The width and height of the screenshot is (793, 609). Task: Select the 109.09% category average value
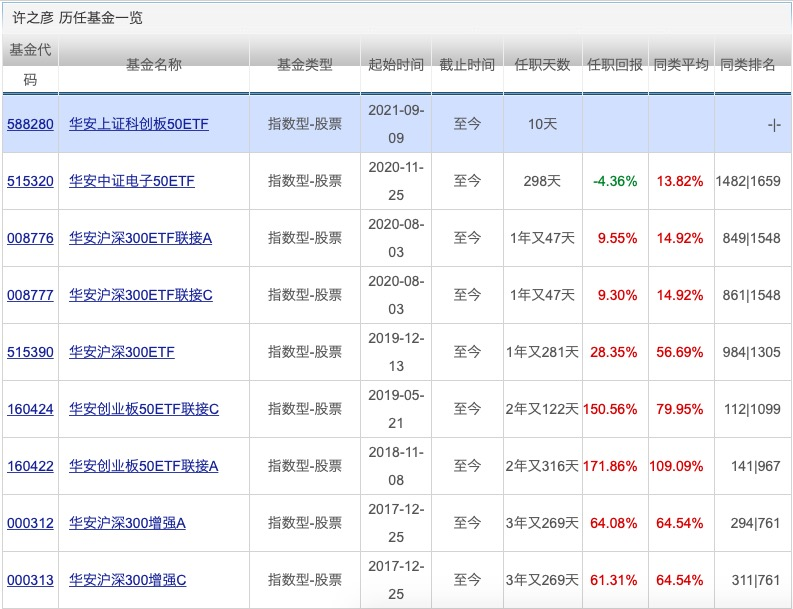[676, 467]
